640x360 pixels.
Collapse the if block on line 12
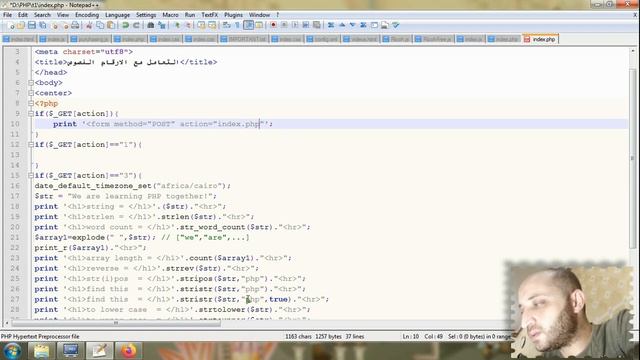31,144
